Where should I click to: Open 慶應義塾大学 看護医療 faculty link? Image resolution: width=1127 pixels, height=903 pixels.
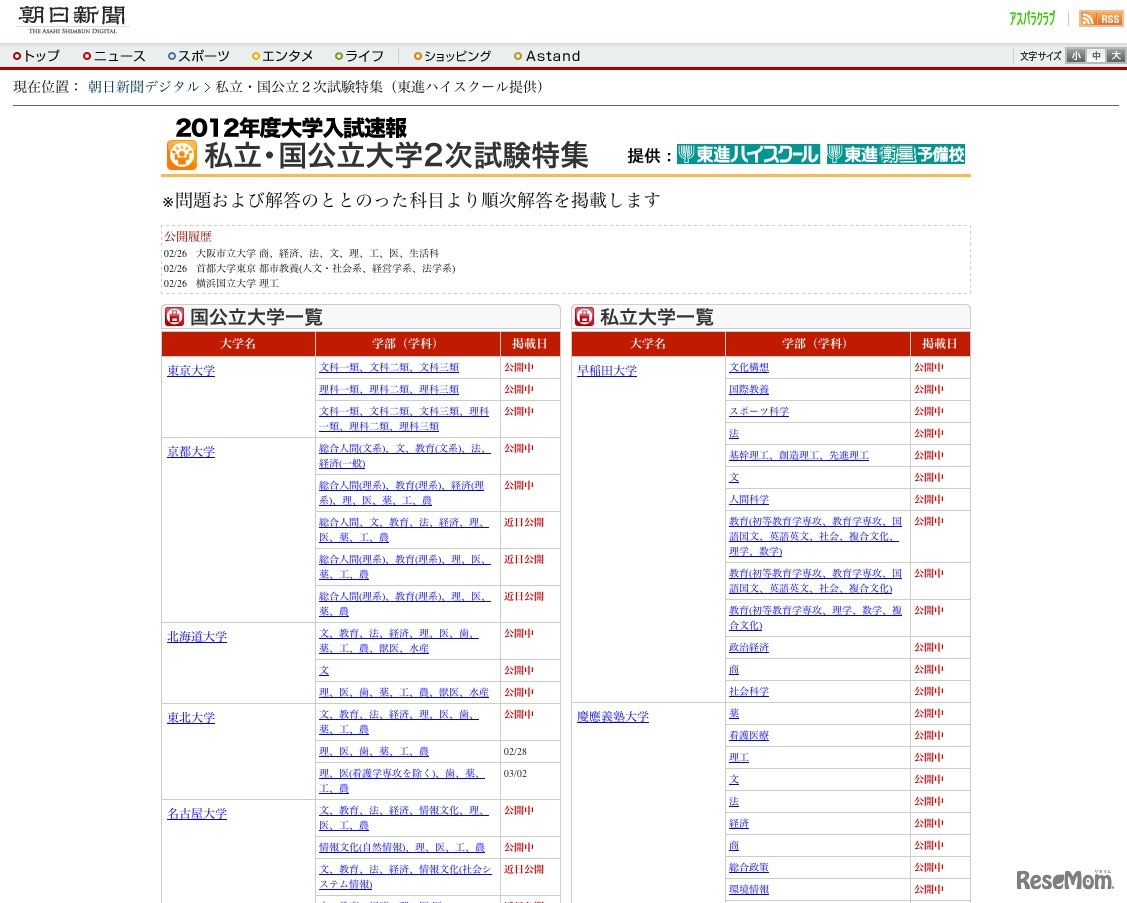point(749,735)
